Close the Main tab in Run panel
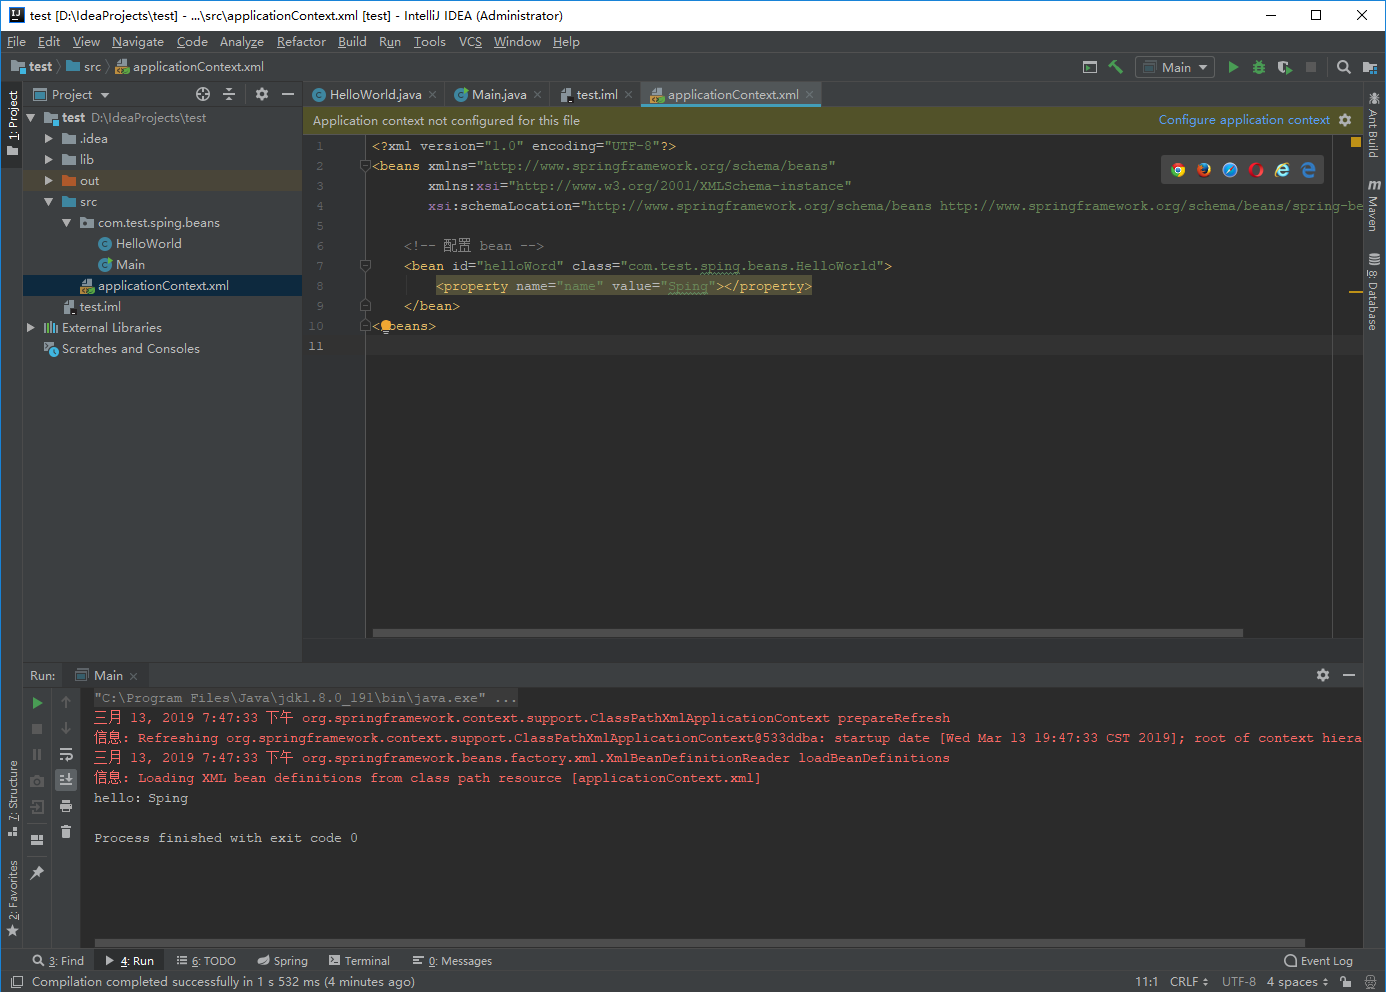Screen dimensions: 1386x992 [133, 677]
